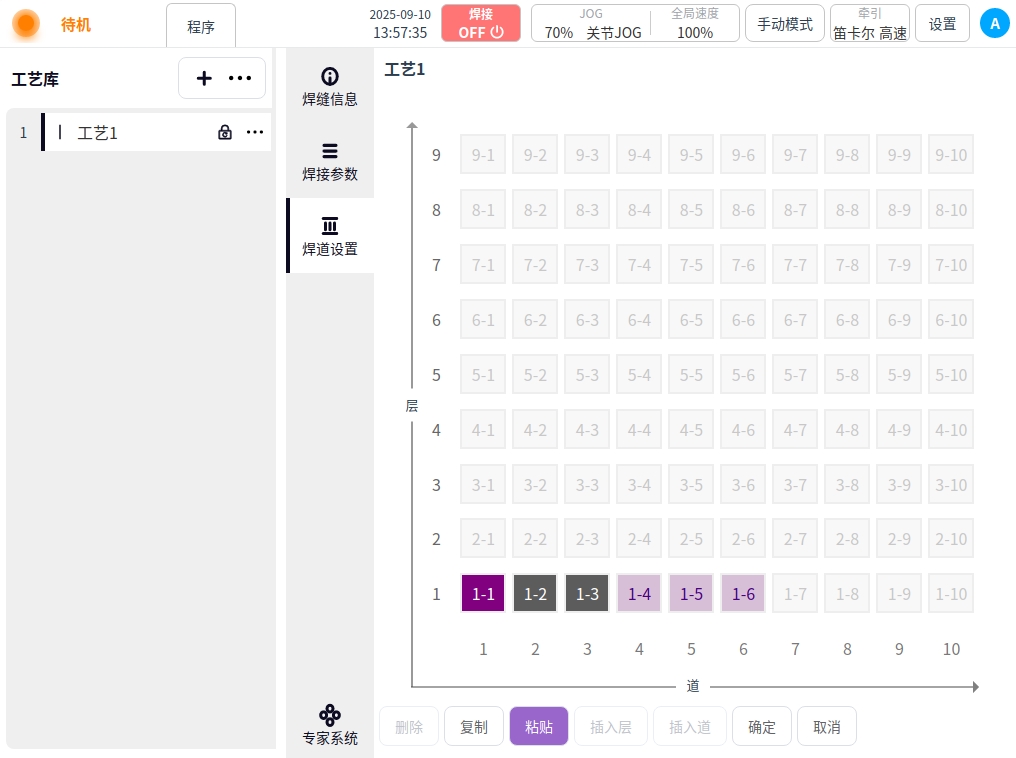Expand the JOG speed selector
Viewport: 1016px width, 758px height.
[x=592, y=23]
